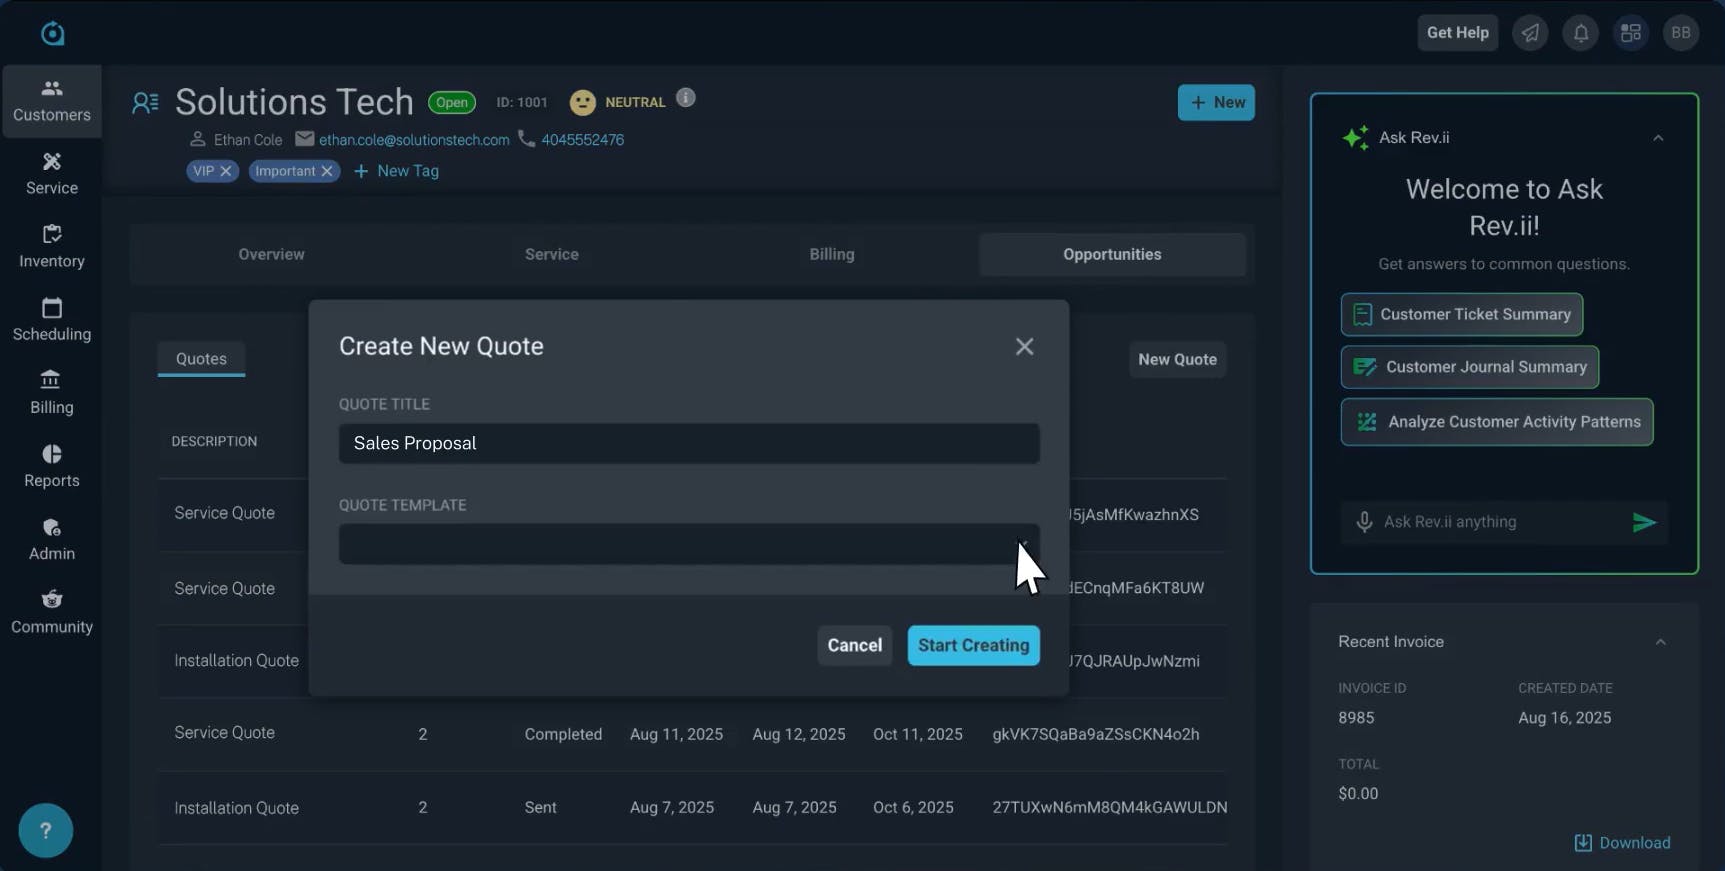Click the Quote Title input field
The width and height of the screenshot is (1725, 871).
pos(688,443)
